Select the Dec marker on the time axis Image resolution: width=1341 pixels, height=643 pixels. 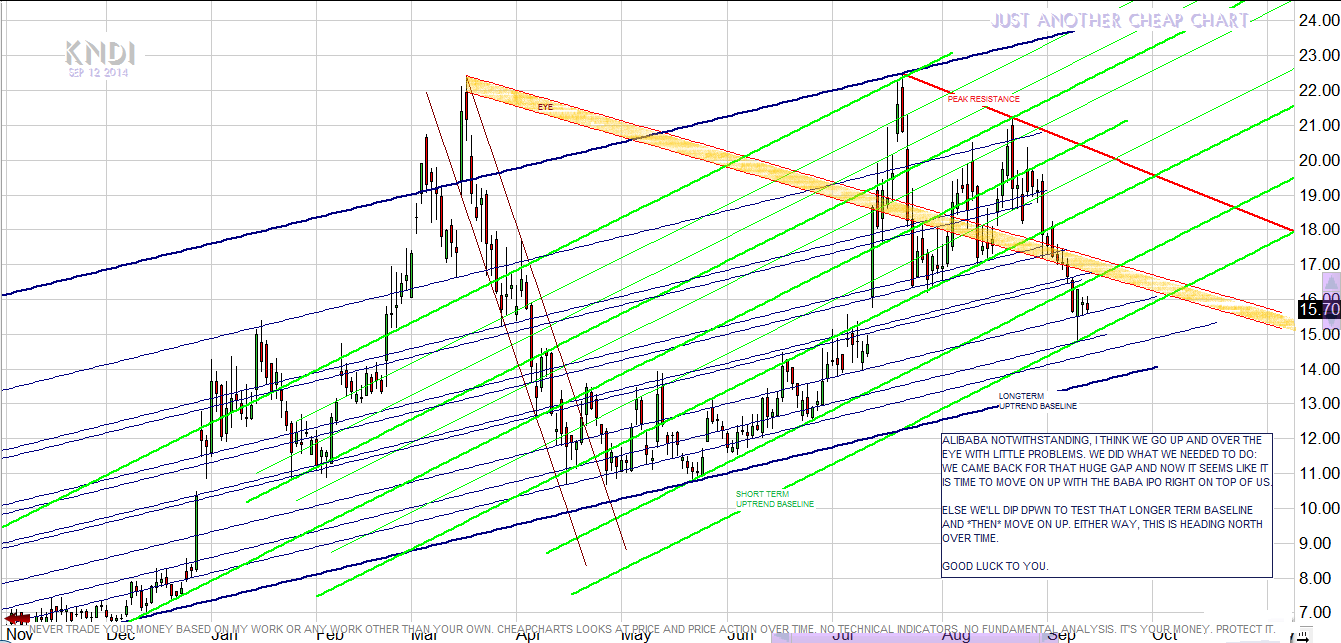click(x=120, y=634)
